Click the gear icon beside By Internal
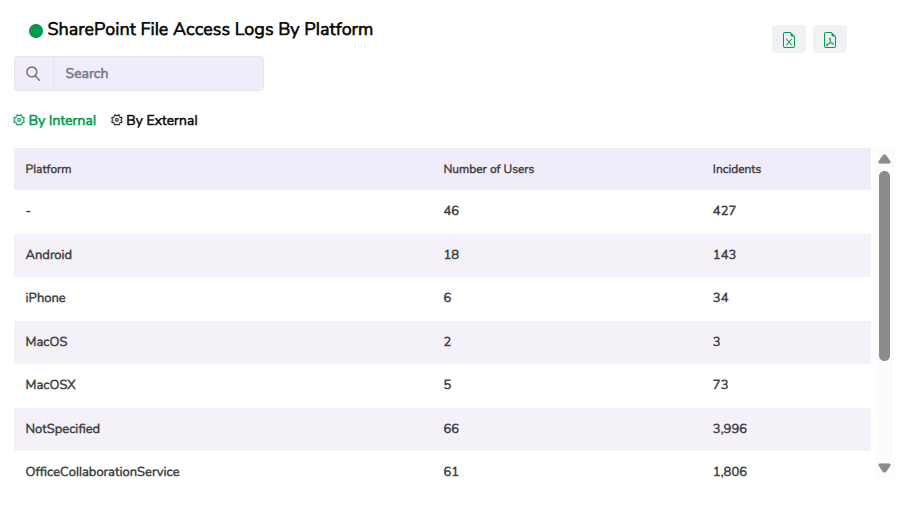 [x=19, y=121]
